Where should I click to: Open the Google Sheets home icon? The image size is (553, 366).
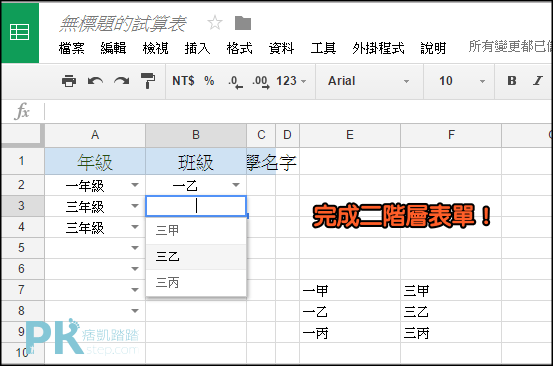pos(20,32)
